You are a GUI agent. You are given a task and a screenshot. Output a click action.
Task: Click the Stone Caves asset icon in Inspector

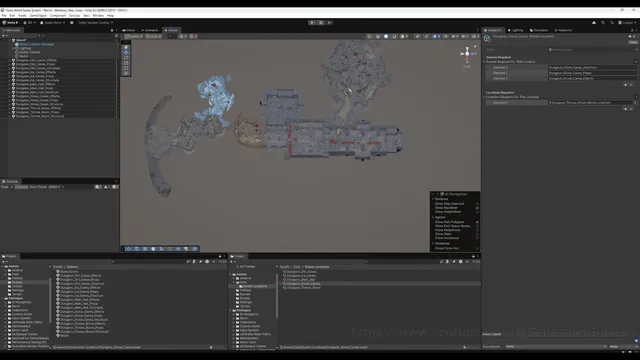coord(487,39)
